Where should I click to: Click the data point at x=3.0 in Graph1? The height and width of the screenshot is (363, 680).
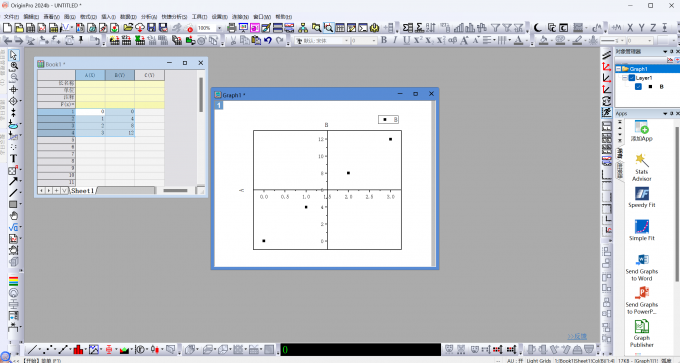click(x=391, y=139)
